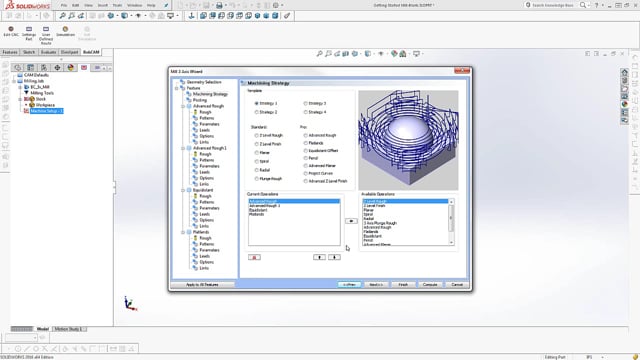The width and height of the screenshot is (640, 360).
Task: Select the Strategy 2 radio button
Action: click(x=257, y=112)
